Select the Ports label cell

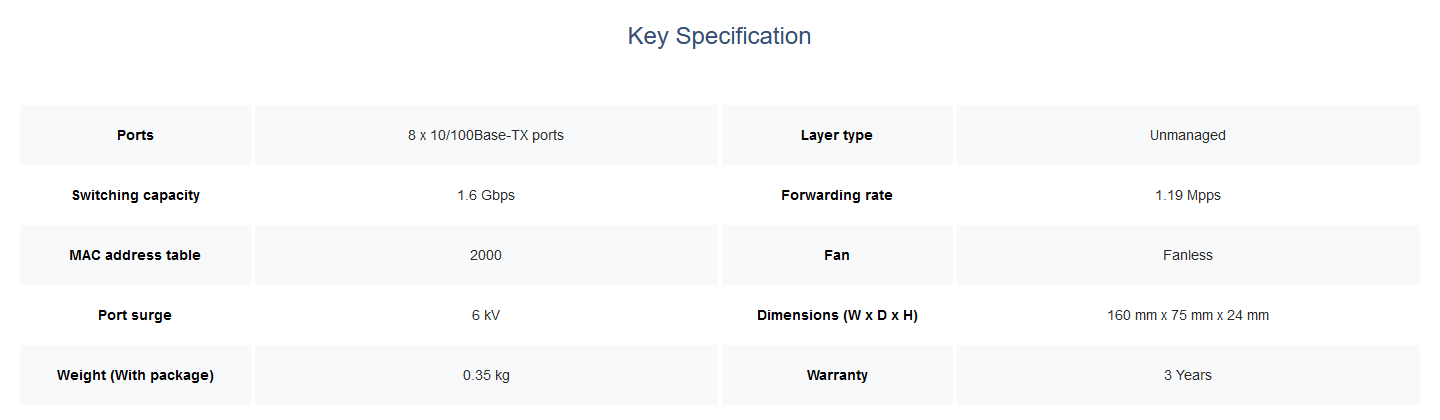point(135,135)
